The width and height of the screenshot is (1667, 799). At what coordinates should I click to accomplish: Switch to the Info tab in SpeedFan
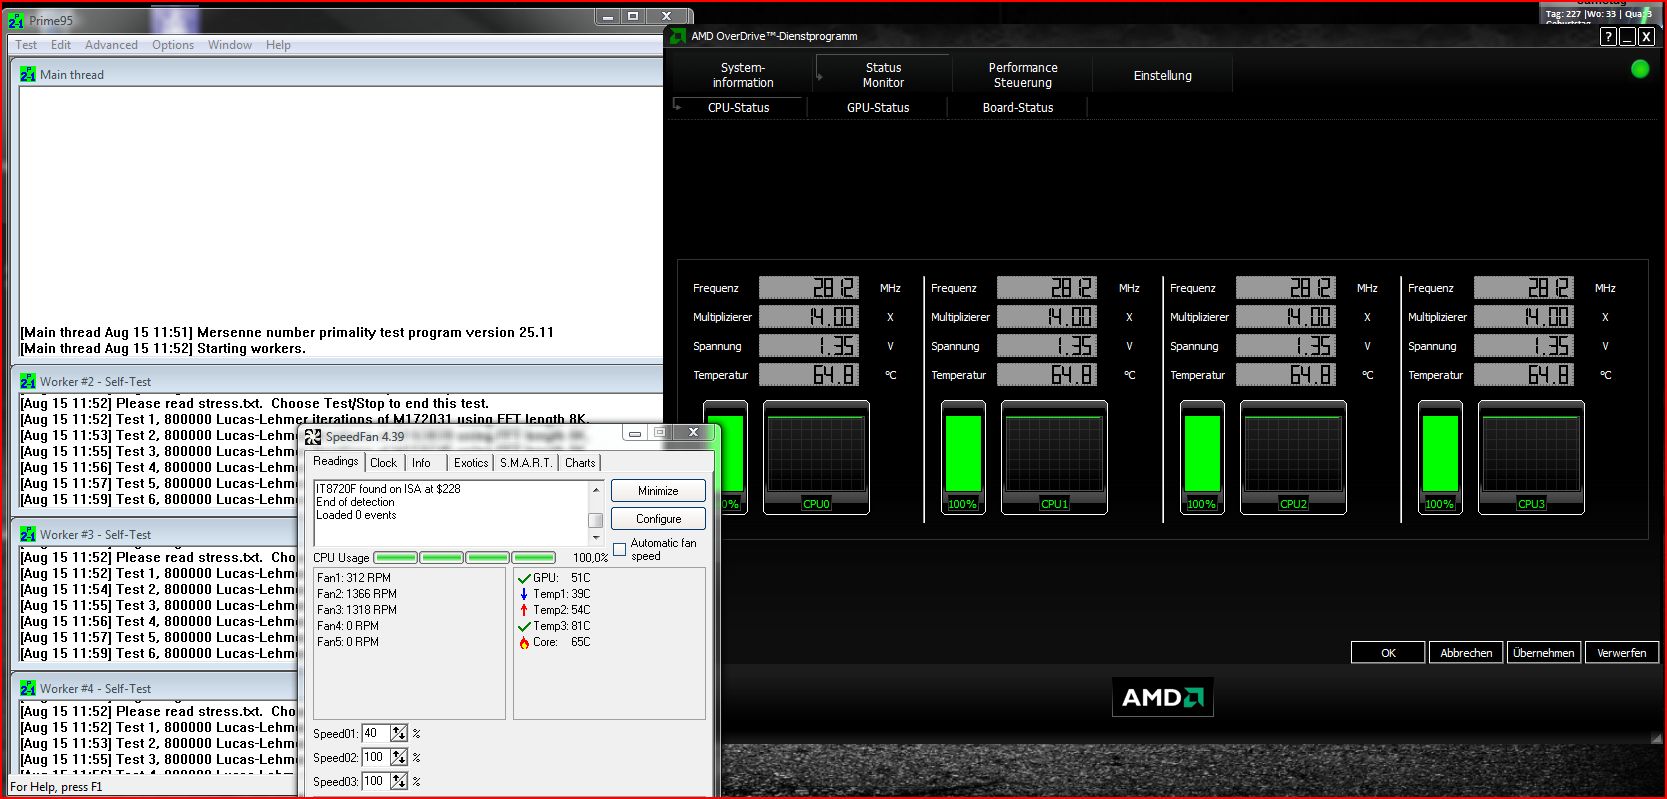pos(421,463)
